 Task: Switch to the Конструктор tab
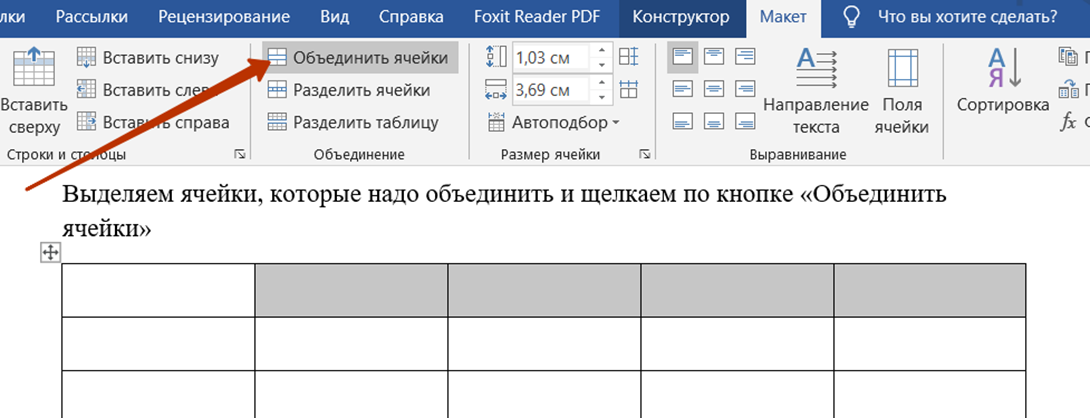(x=682, y=16)
